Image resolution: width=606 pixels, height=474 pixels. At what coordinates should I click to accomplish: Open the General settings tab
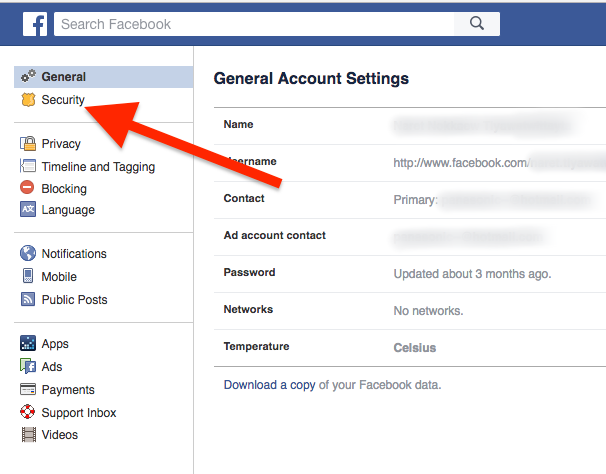click(x=104, y=77)
